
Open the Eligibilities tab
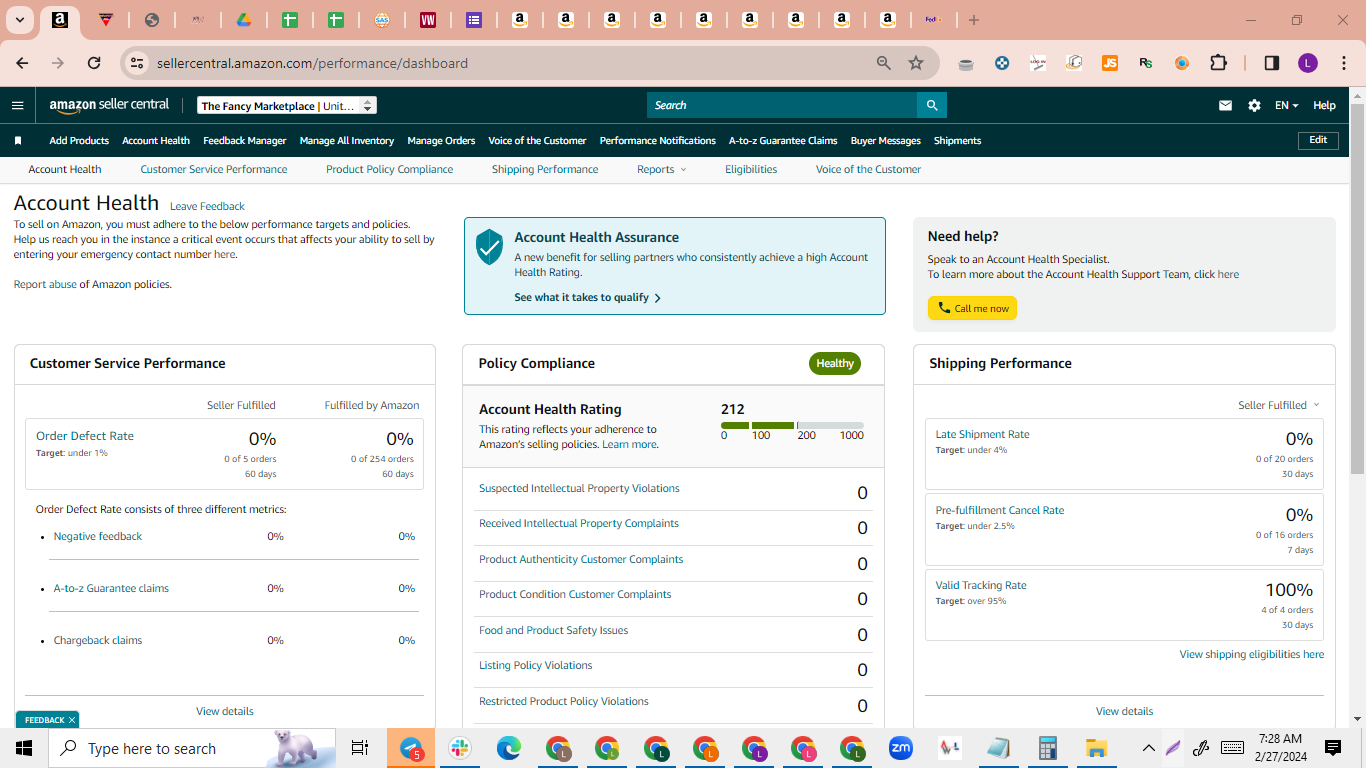coord(751,170)
